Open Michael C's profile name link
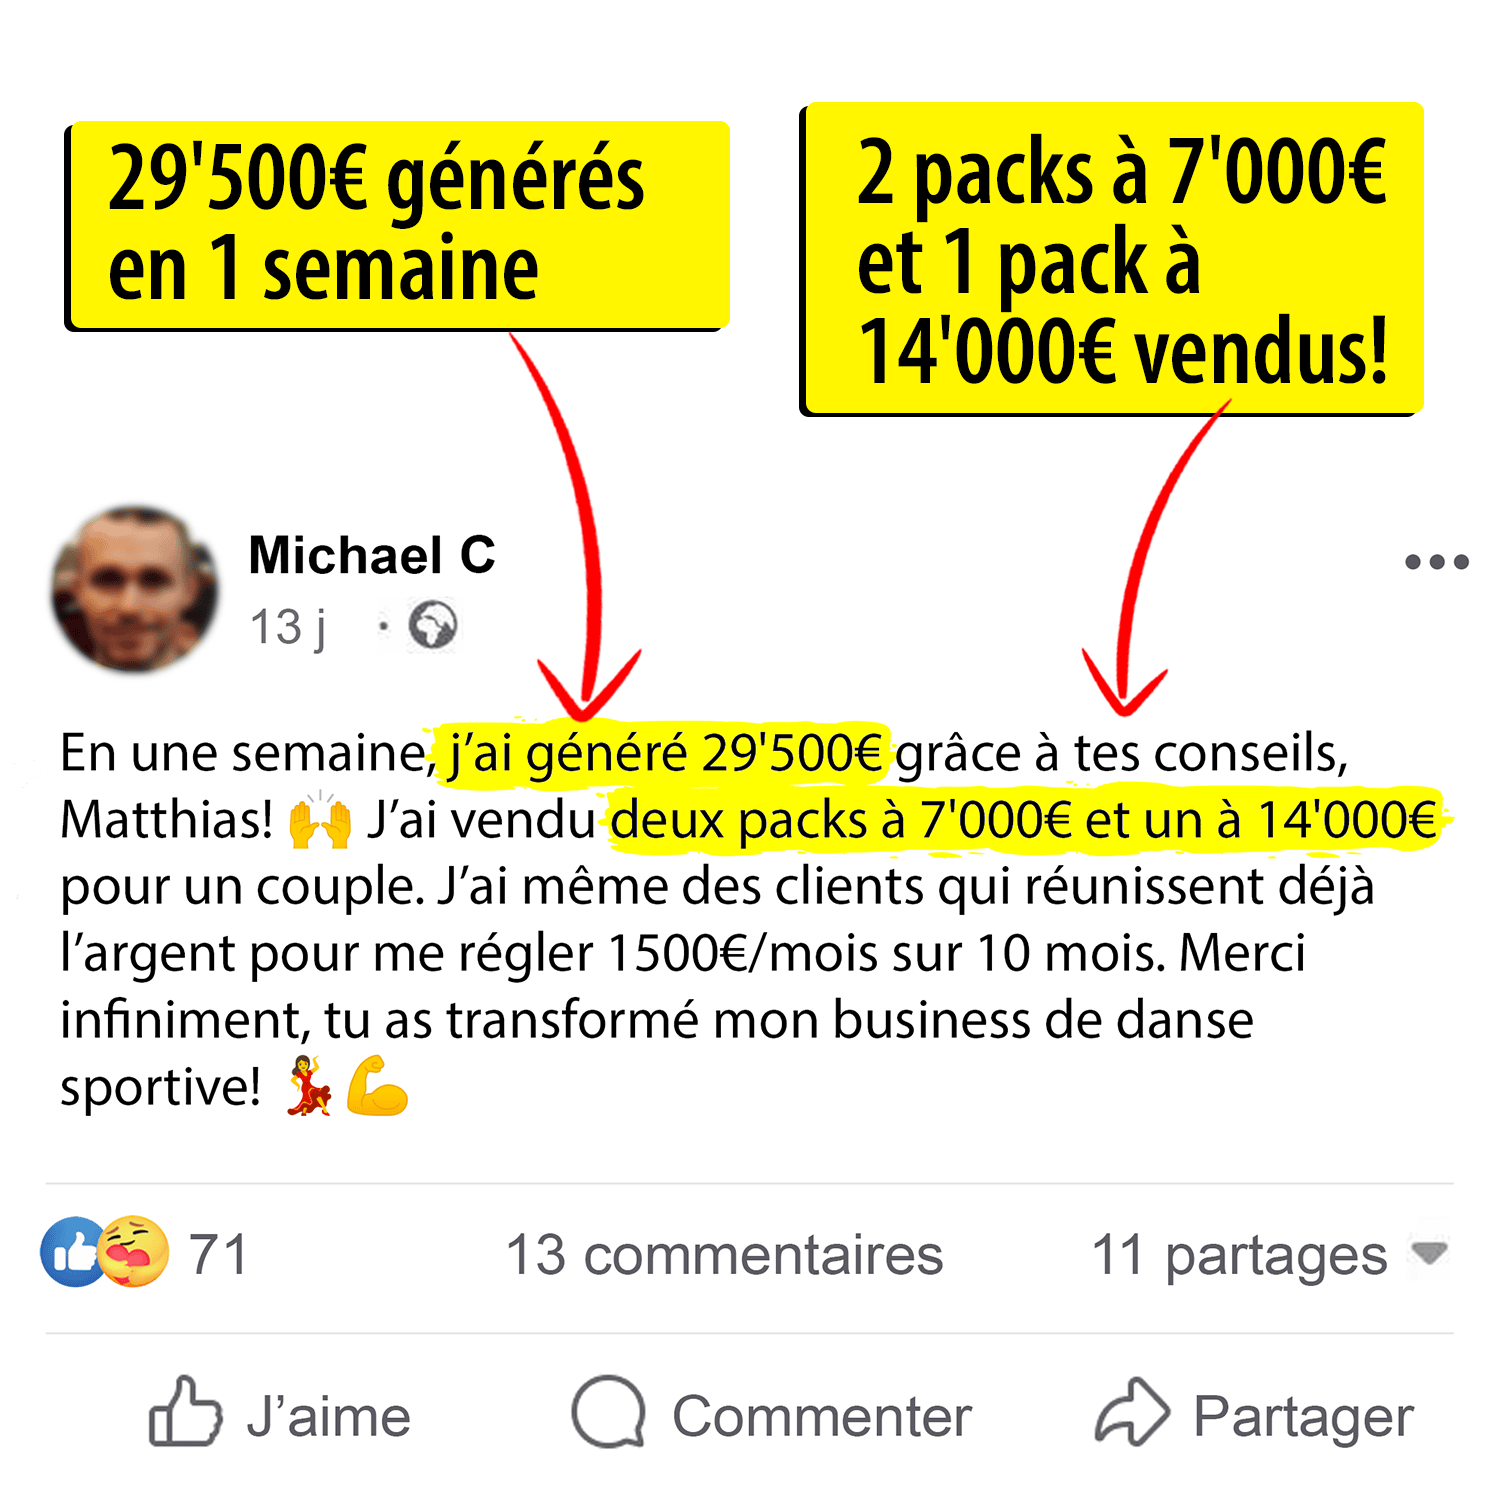 pyautogui.click(x=372, y=555)
